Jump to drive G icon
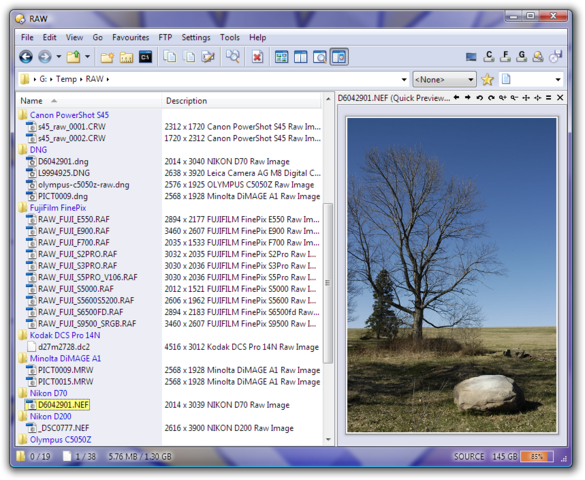This screenshot has width=585, height=480. 521,56
